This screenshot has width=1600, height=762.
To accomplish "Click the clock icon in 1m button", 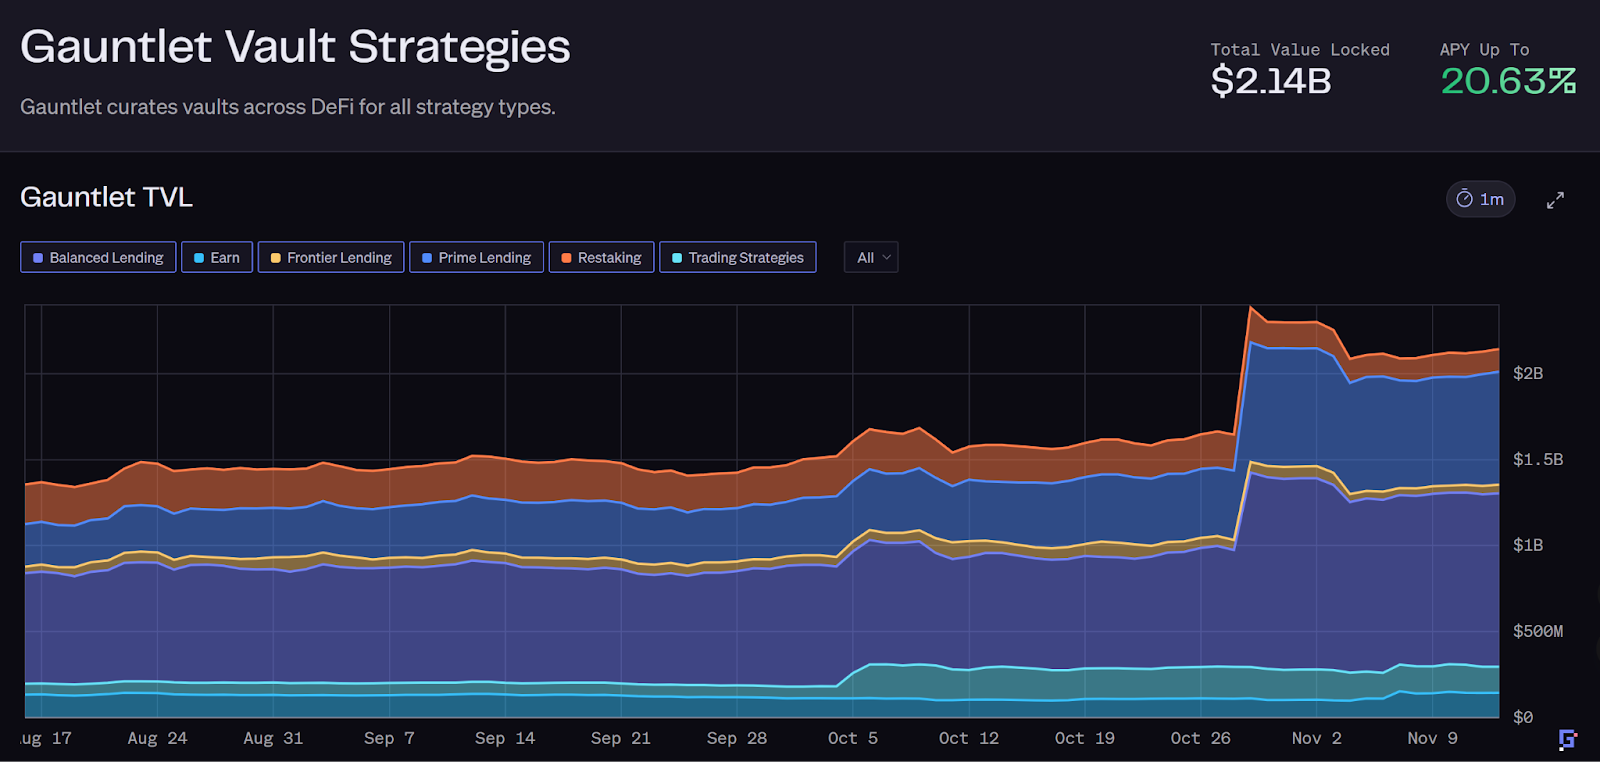I will coord(1464,199).
